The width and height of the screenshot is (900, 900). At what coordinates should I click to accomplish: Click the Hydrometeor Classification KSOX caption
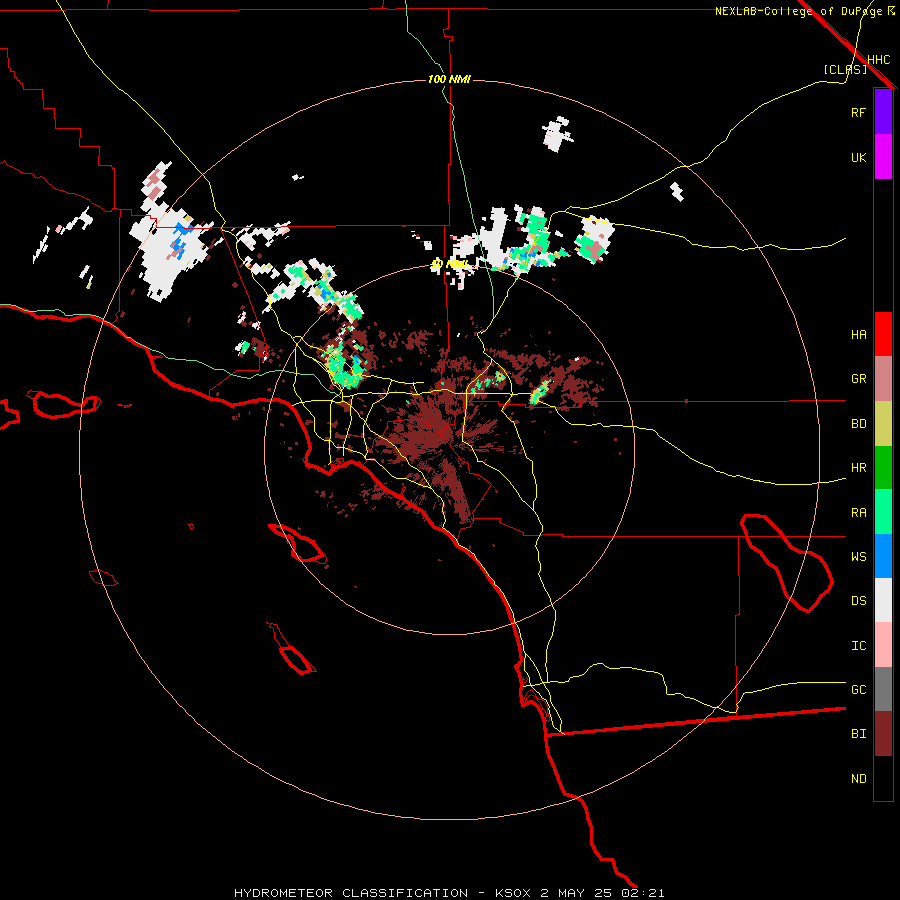pos(449,893)
